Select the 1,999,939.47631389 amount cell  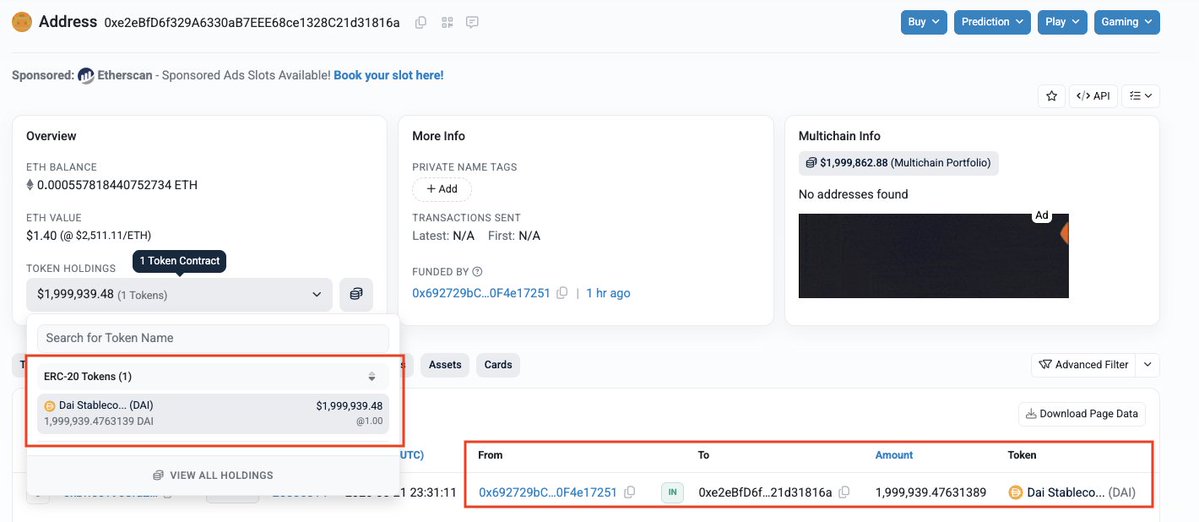931,492
